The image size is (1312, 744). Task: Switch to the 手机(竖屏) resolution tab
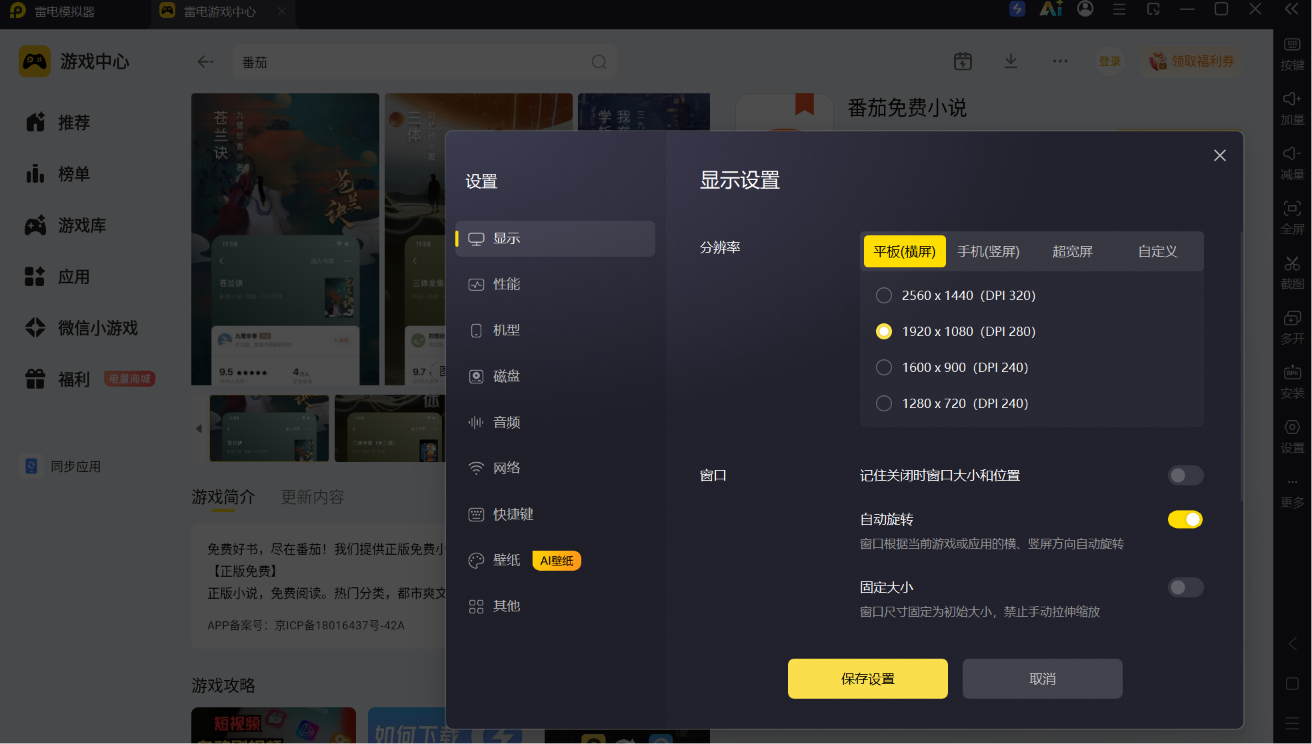[988, 251]
